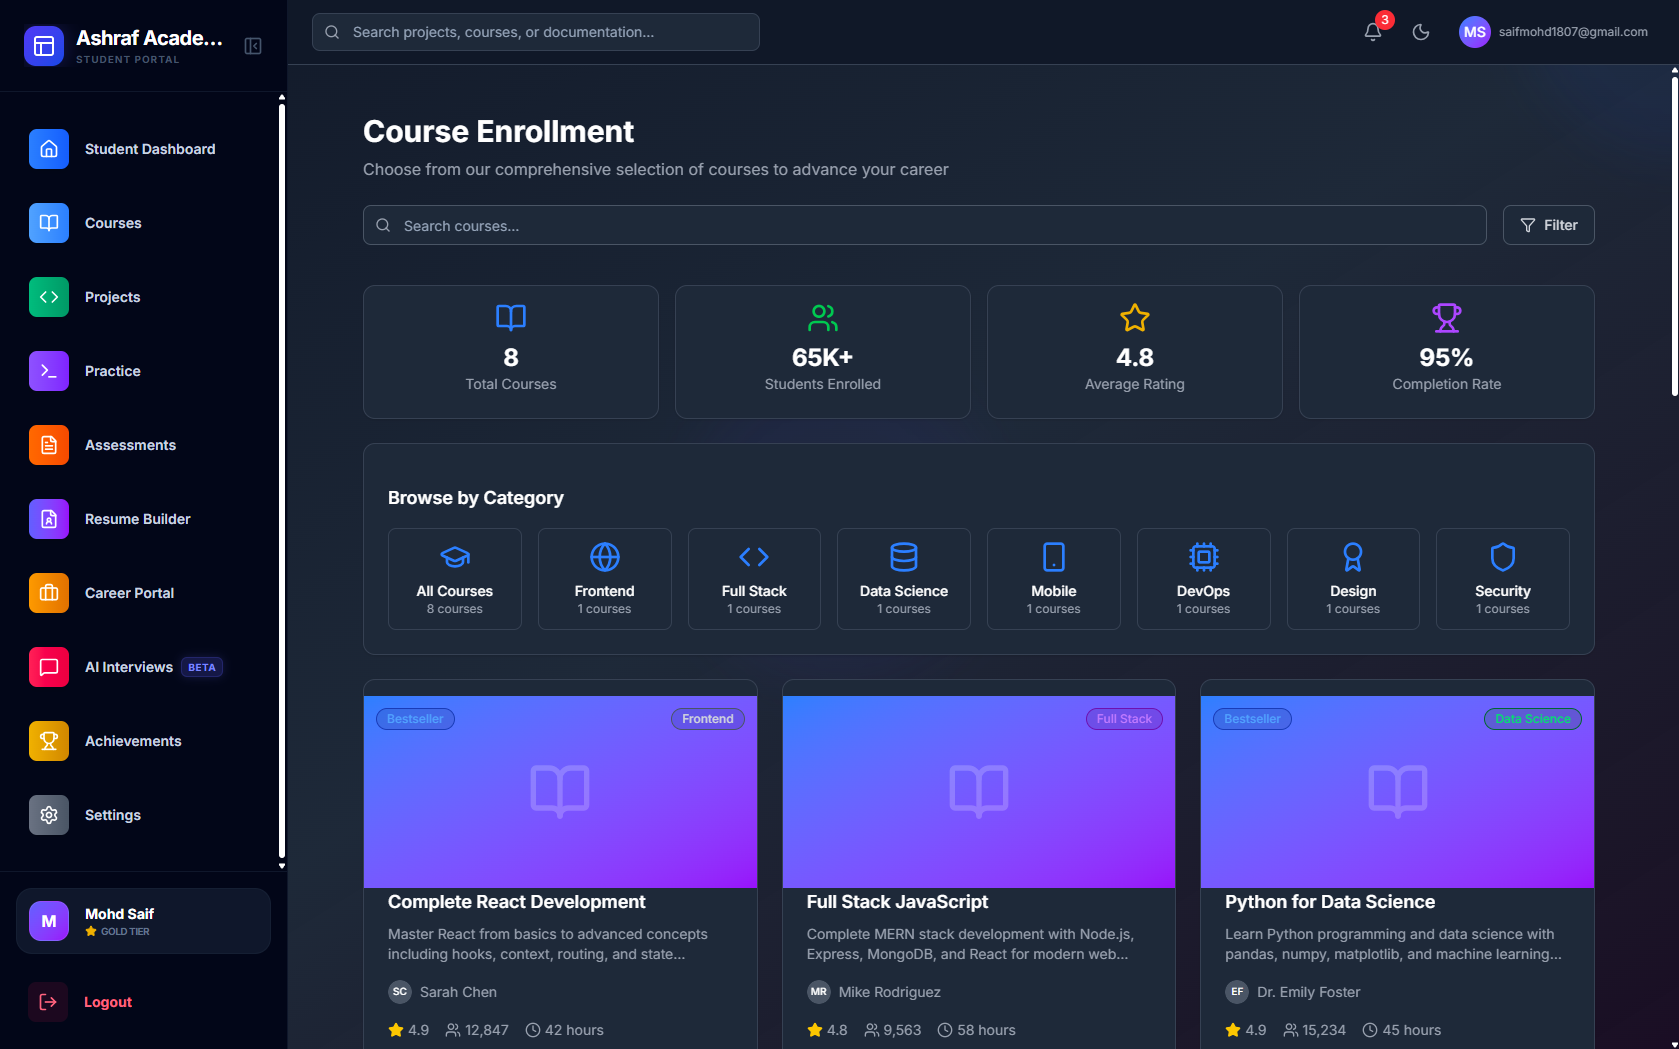Focus the Search courses field
The height and width of the screenshot is (1049, 1679).
(x=925, y=225)
